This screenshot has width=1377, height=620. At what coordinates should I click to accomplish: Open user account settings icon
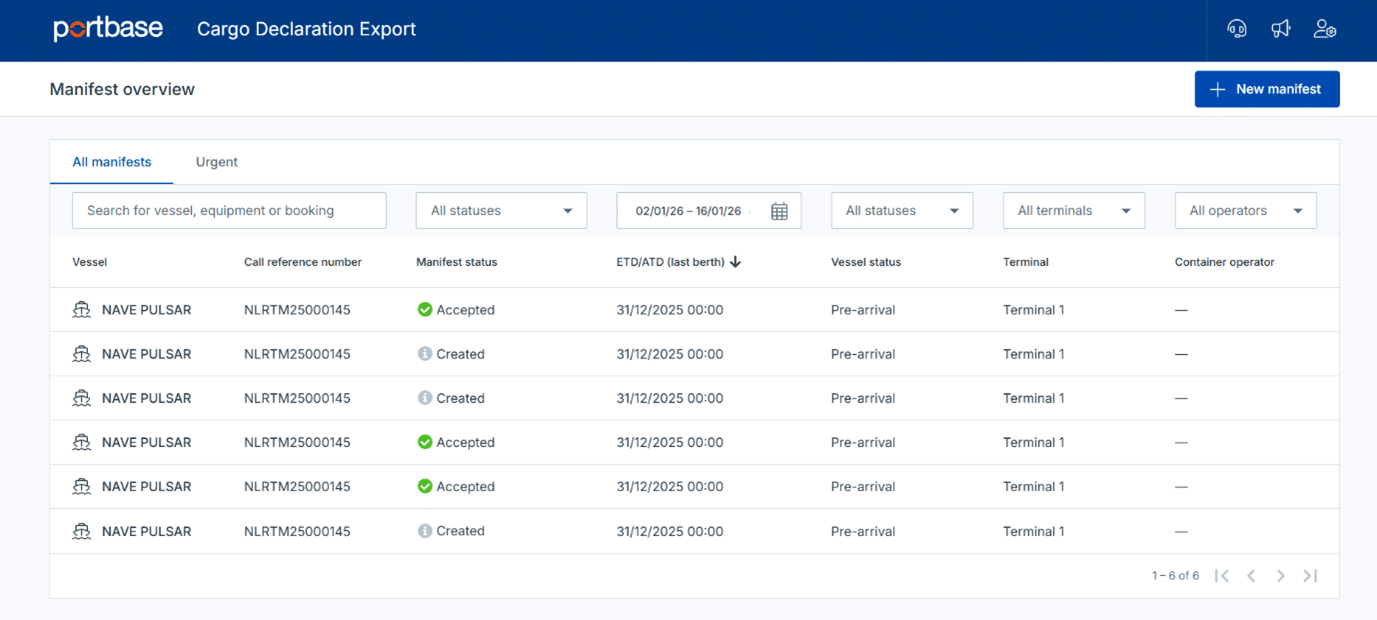tap(1325, 29)
